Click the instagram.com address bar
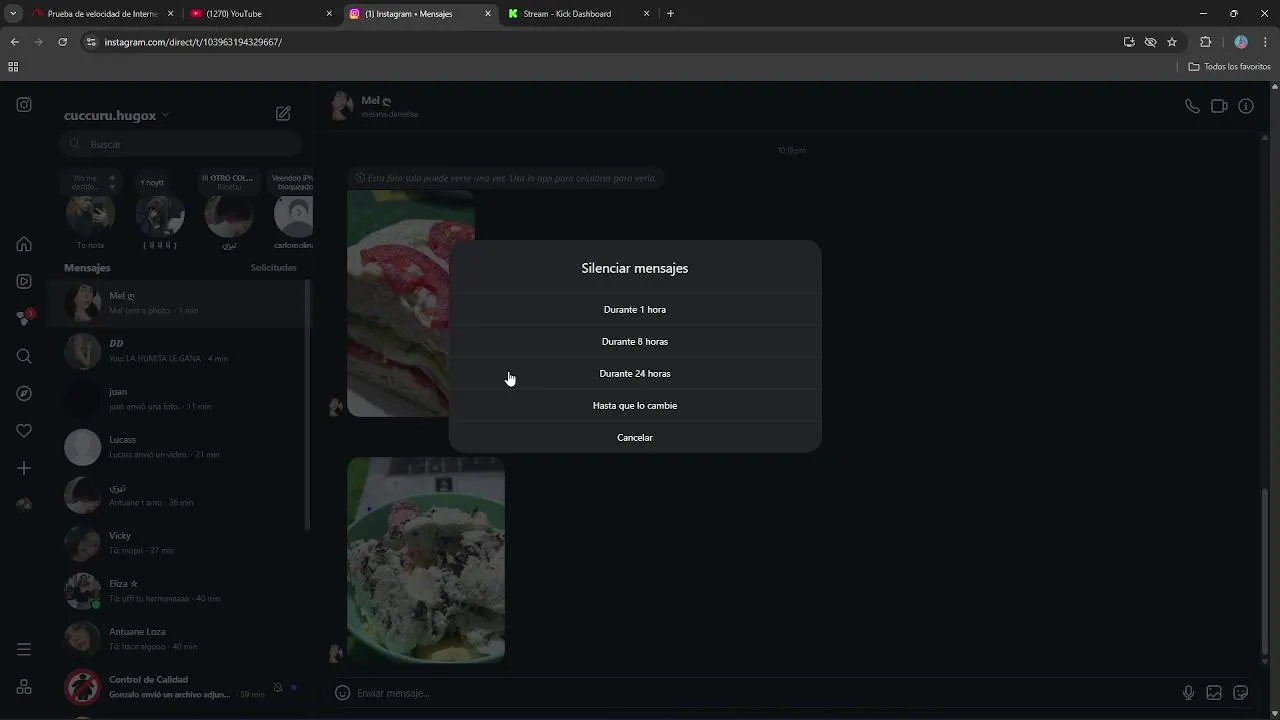The height and width of the screenshot is (720, 1280). [x=600, y=42]
